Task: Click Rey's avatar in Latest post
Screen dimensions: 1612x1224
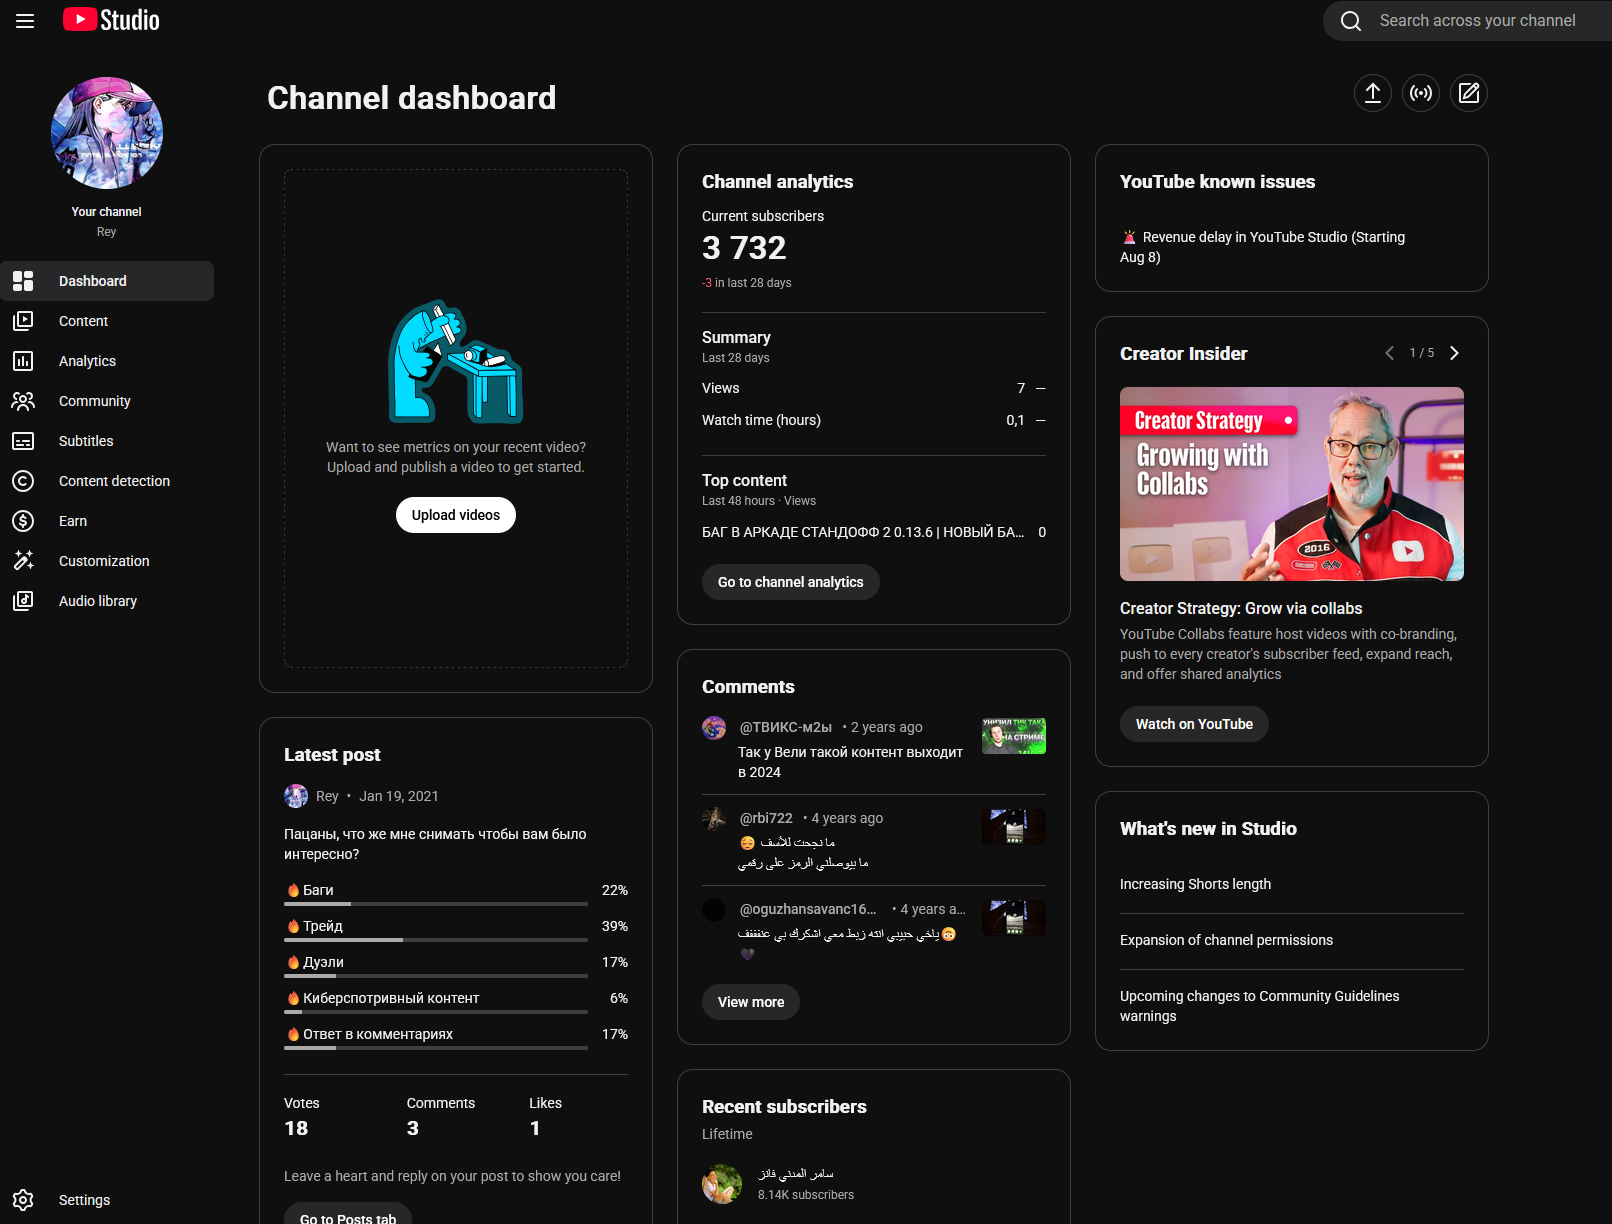Action: [296, 796]
